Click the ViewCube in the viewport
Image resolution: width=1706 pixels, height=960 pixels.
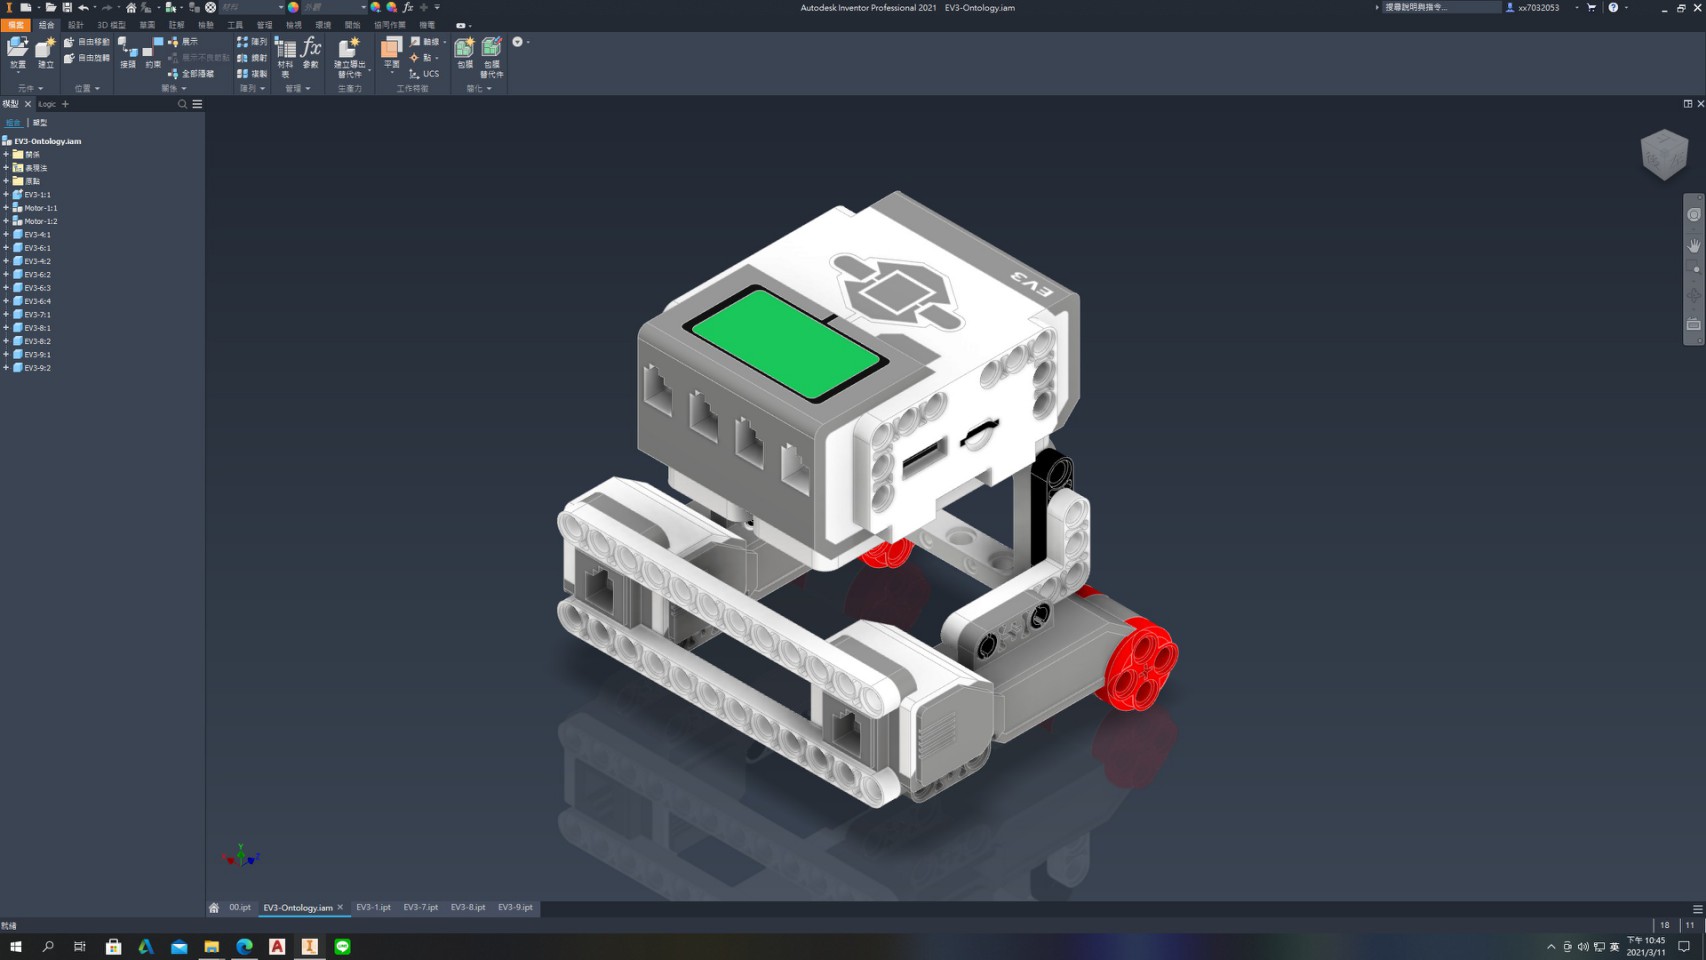pos(1664,155)
